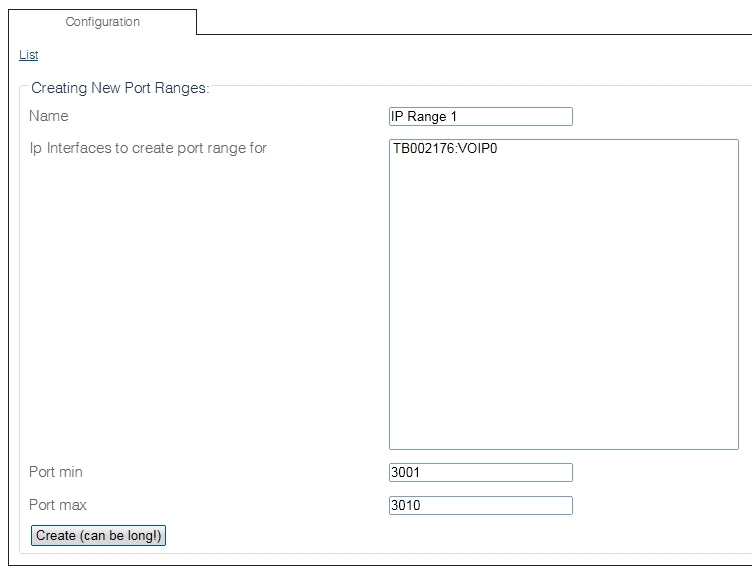Click blank space after 3001 in Port min
The height and width of the screenshot is (573, 752).
pos(510,473)
